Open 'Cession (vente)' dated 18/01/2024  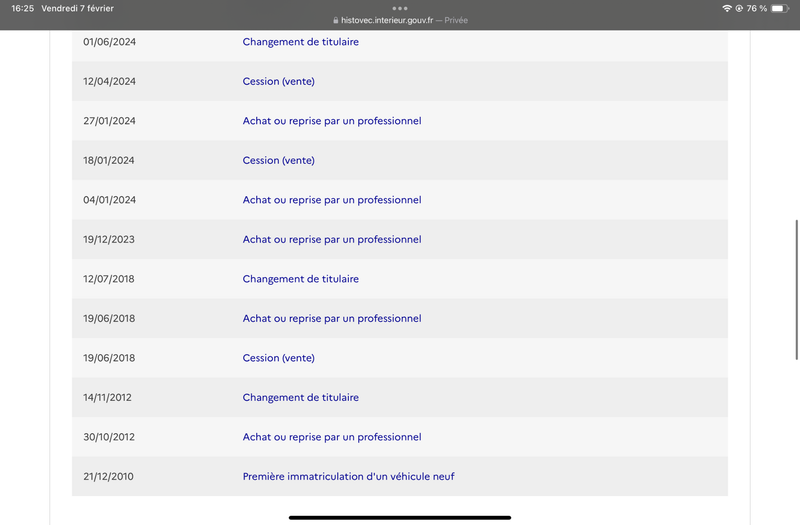point(279,160)
